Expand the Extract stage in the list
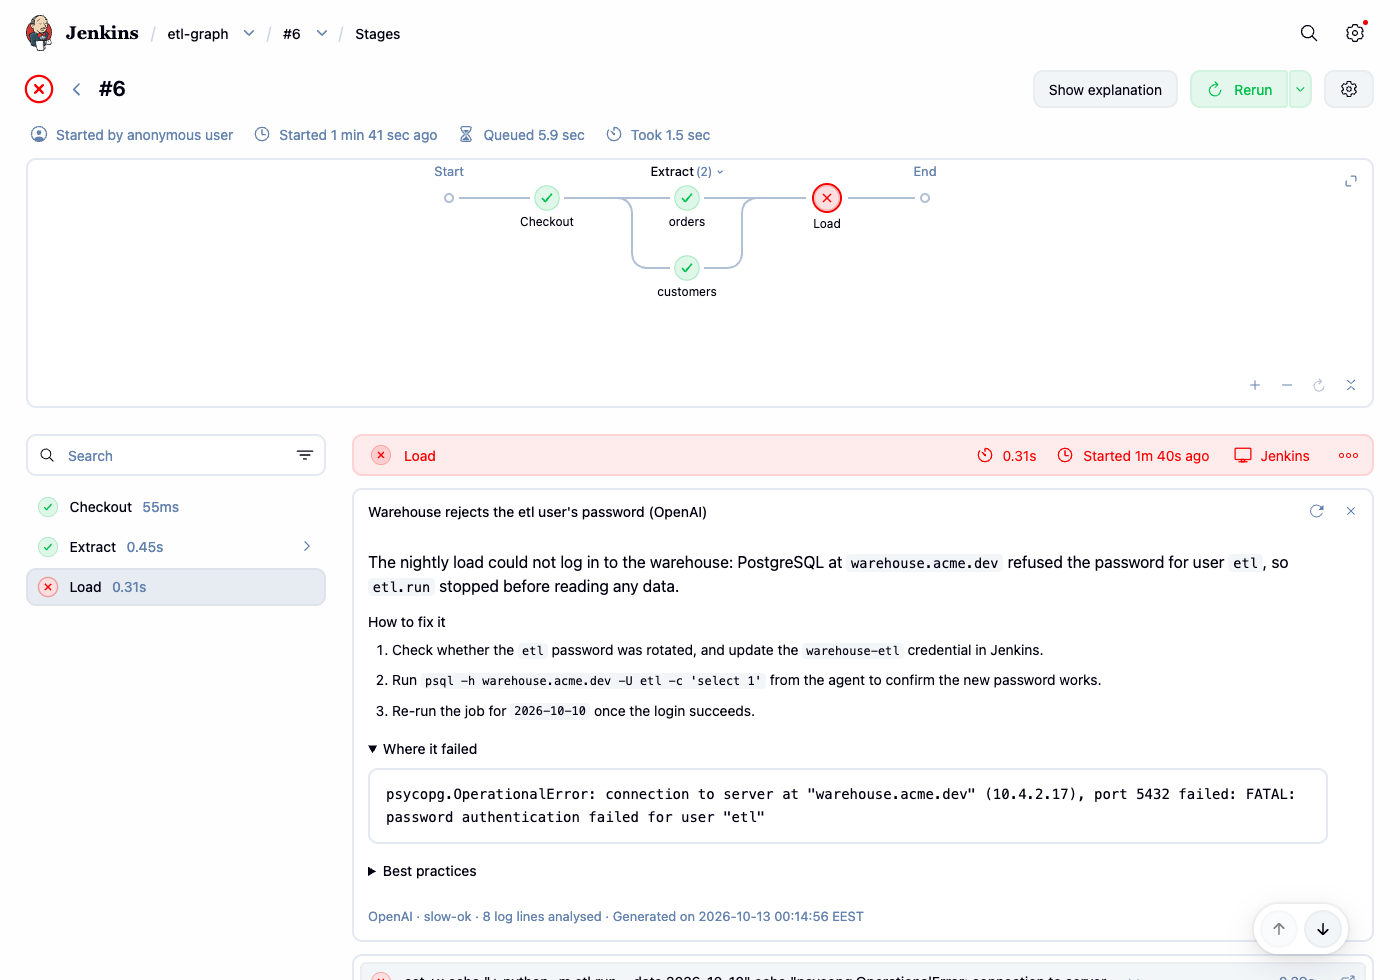Viewport: 1400px width, 980px height. (307, 546)
